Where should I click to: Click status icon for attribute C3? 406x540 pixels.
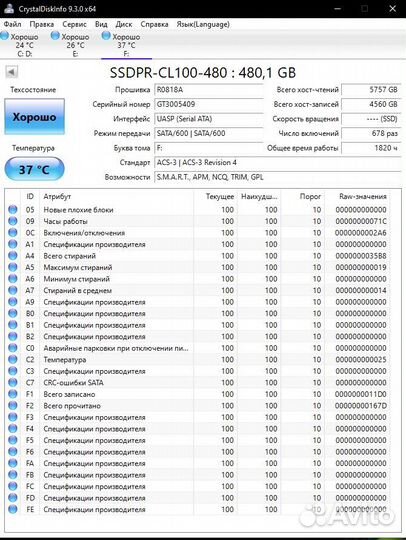[13, 371]
